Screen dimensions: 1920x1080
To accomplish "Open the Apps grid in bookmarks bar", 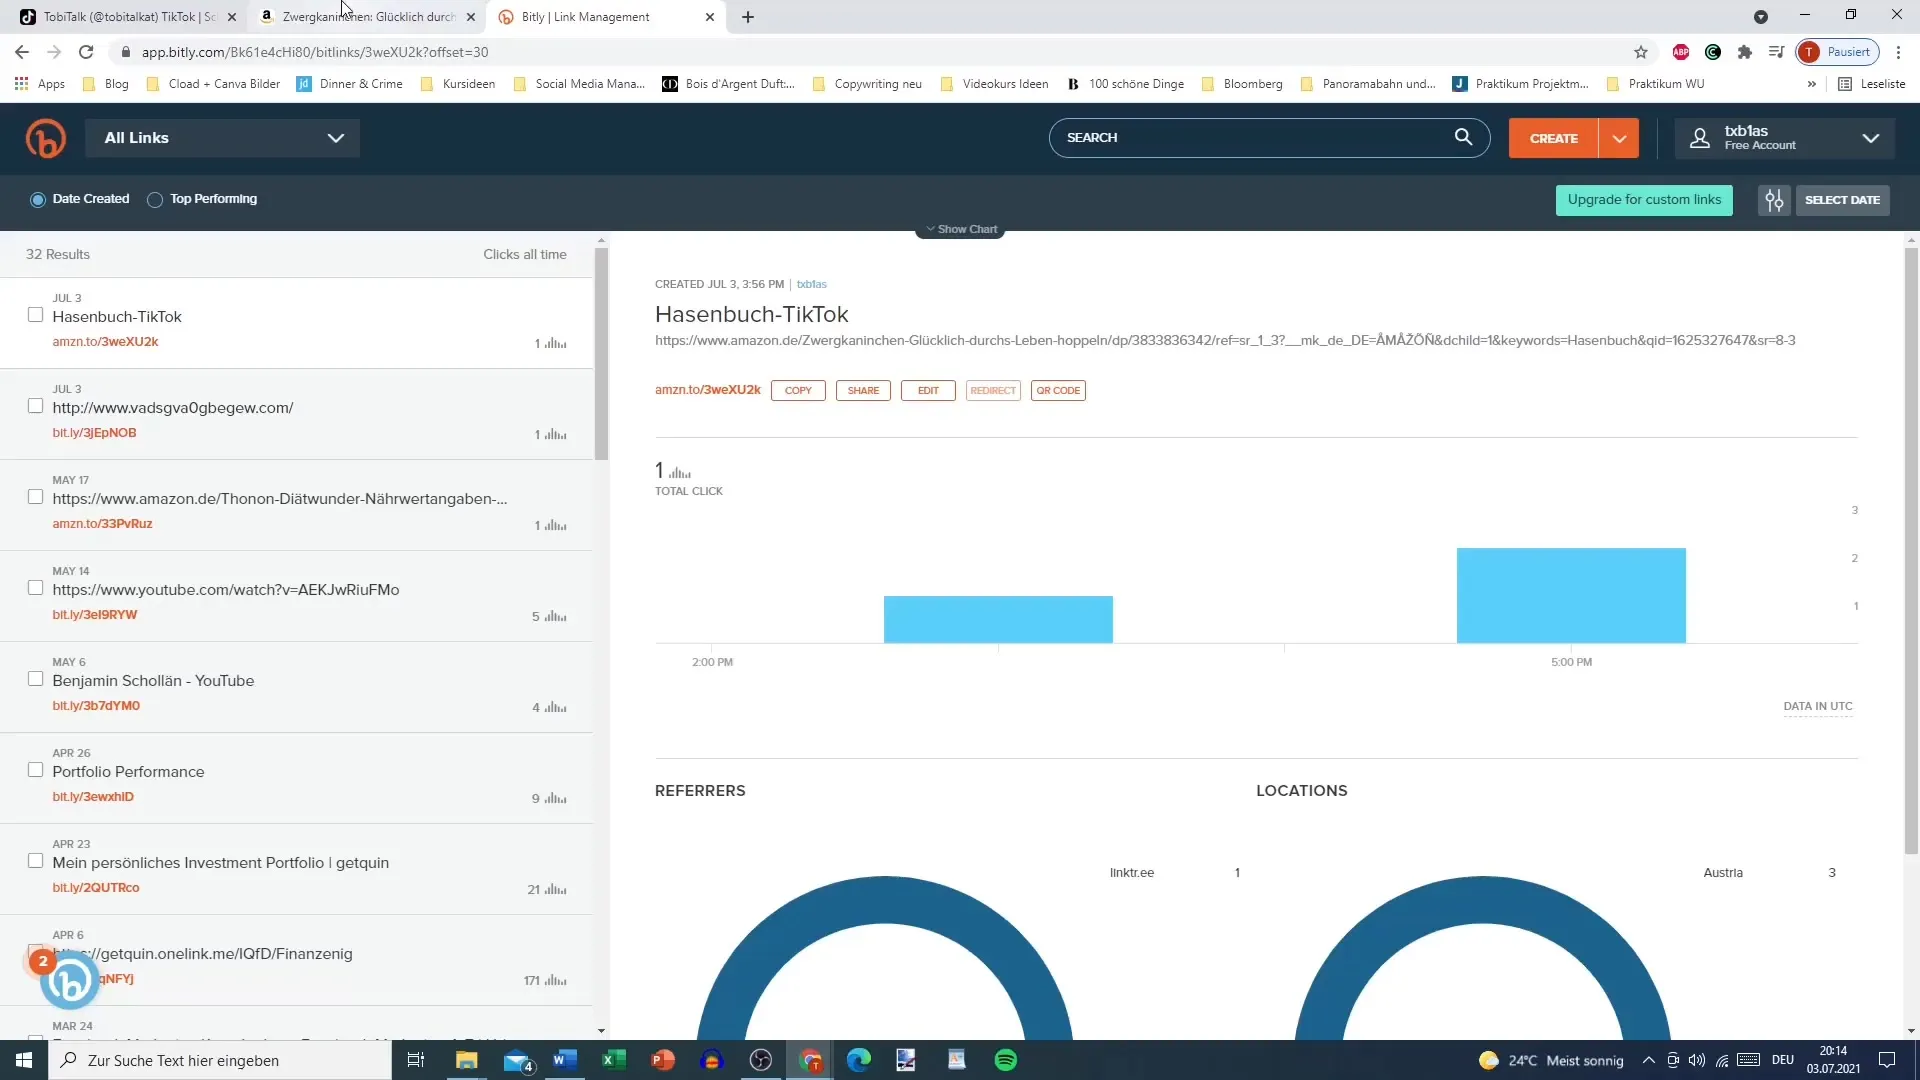I will [39, 84].
